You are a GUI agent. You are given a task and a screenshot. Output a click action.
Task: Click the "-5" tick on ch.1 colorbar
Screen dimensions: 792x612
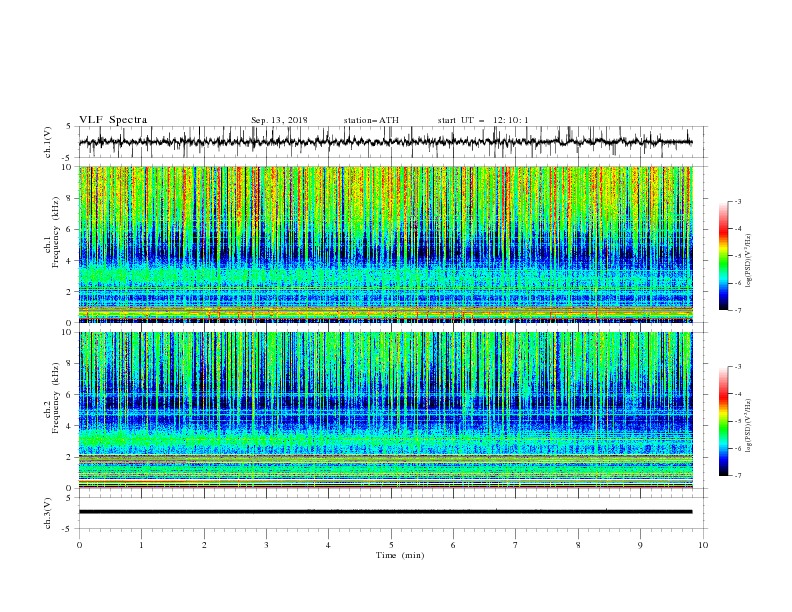tap(737, 256)
